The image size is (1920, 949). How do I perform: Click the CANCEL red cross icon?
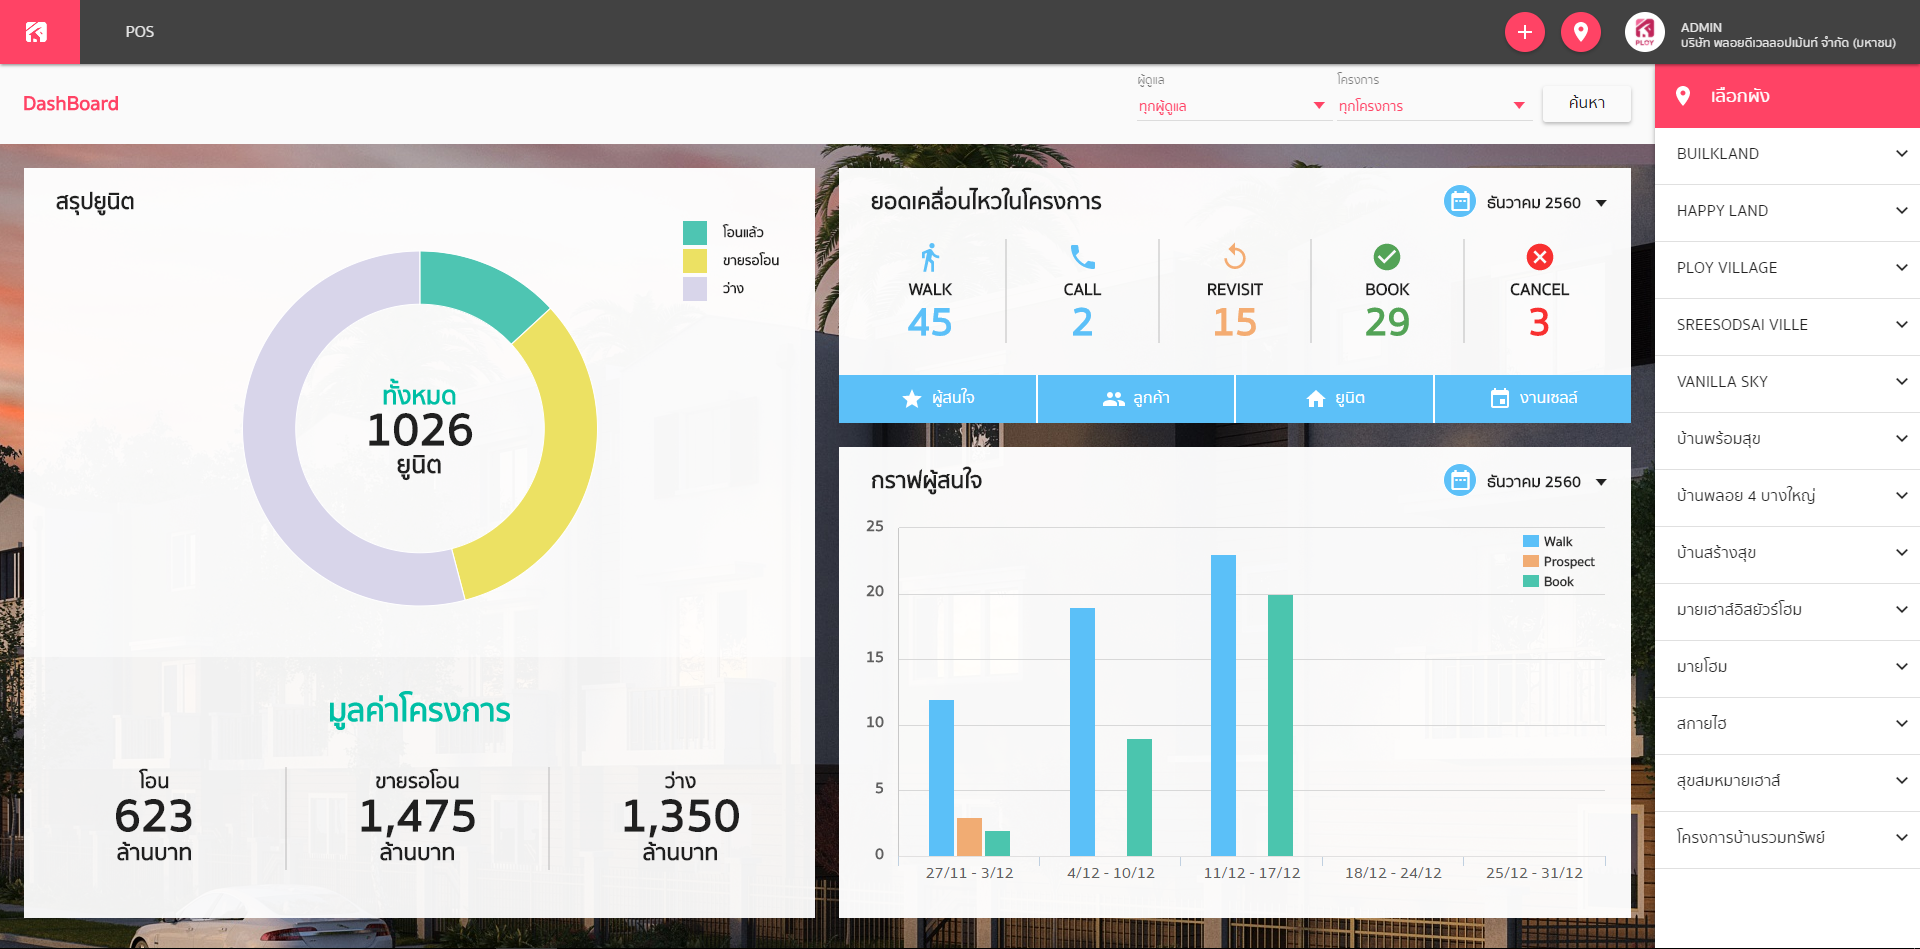(1540, 258)
